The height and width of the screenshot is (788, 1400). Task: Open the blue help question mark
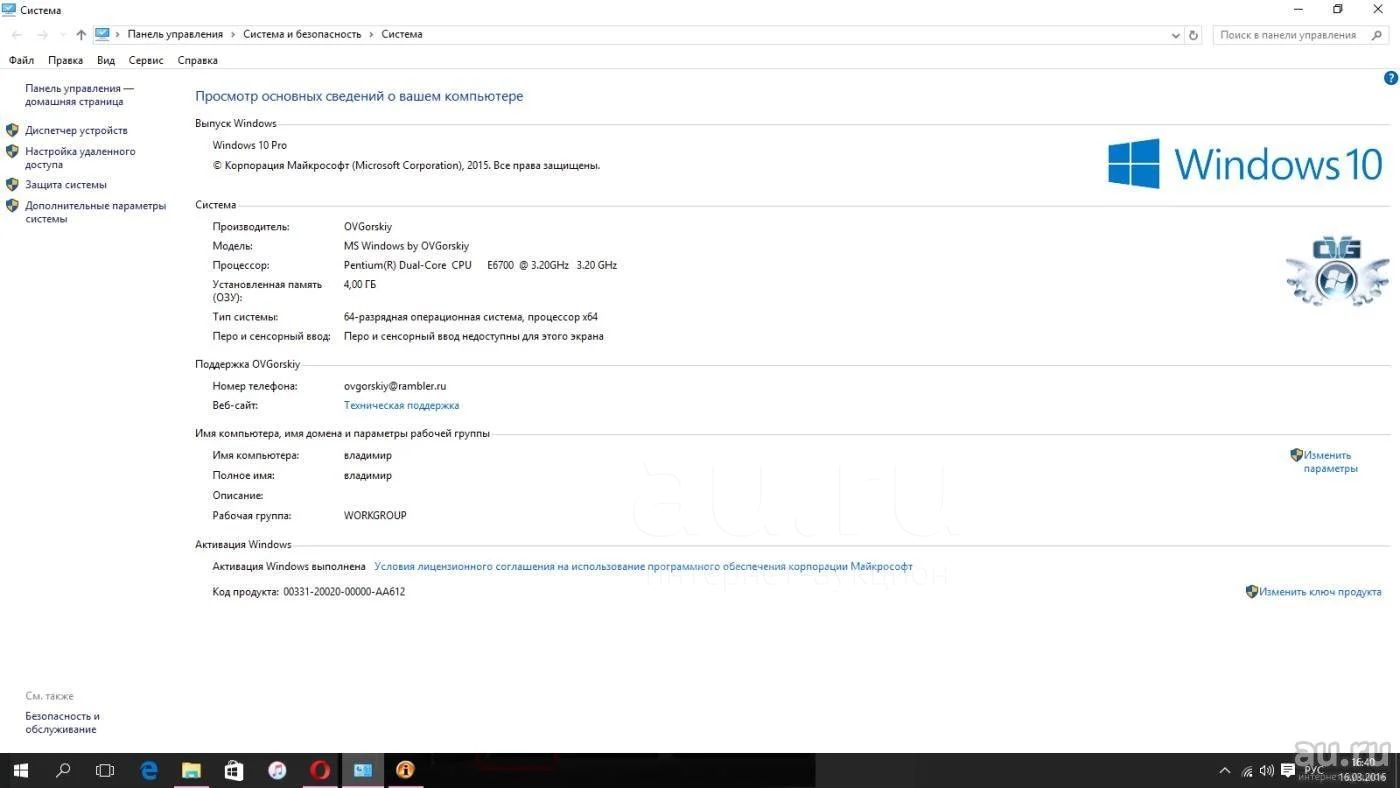(1390, 78)
